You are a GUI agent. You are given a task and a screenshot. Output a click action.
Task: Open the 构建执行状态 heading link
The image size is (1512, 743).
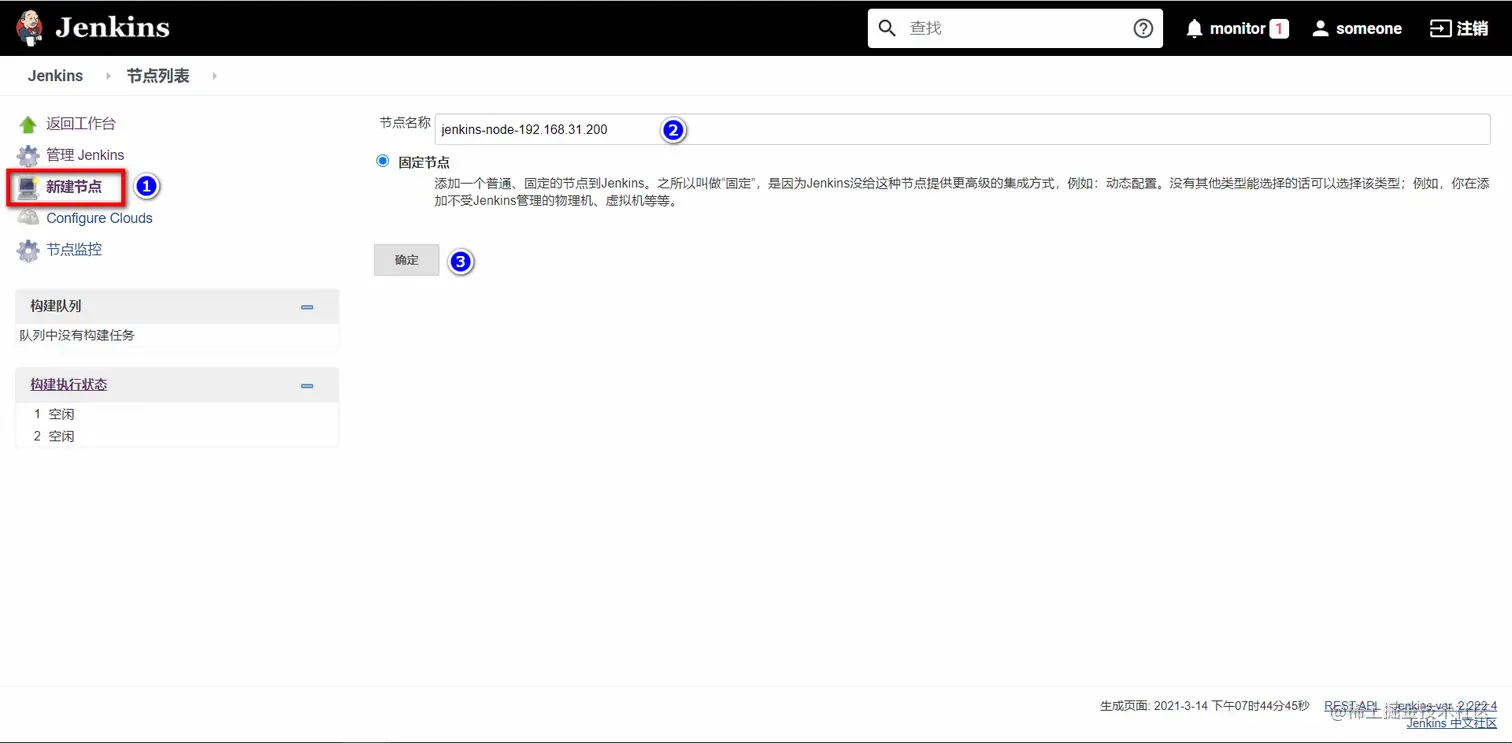click(68, 385)
